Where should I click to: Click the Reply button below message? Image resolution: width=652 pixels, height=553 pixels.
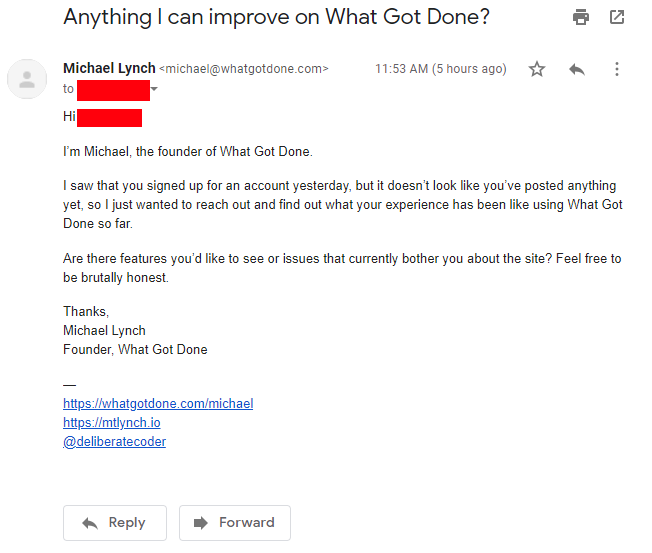click(x=115, y=523)
